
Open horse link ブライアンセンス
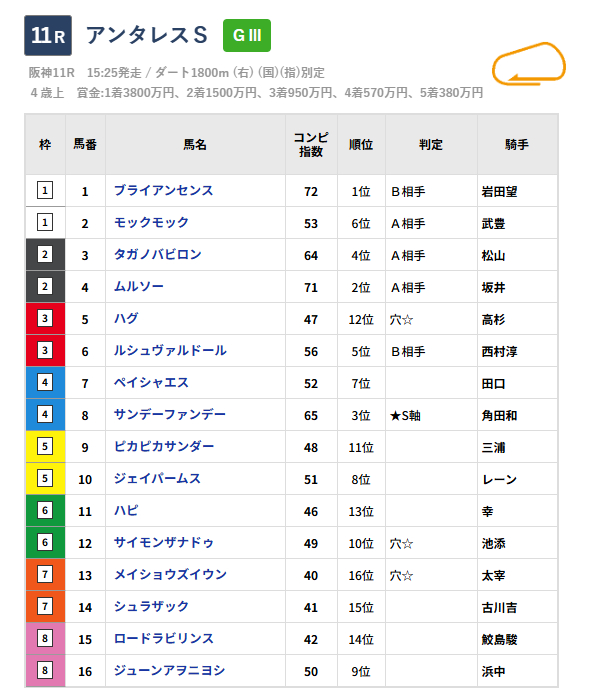[x=163, y=190]
